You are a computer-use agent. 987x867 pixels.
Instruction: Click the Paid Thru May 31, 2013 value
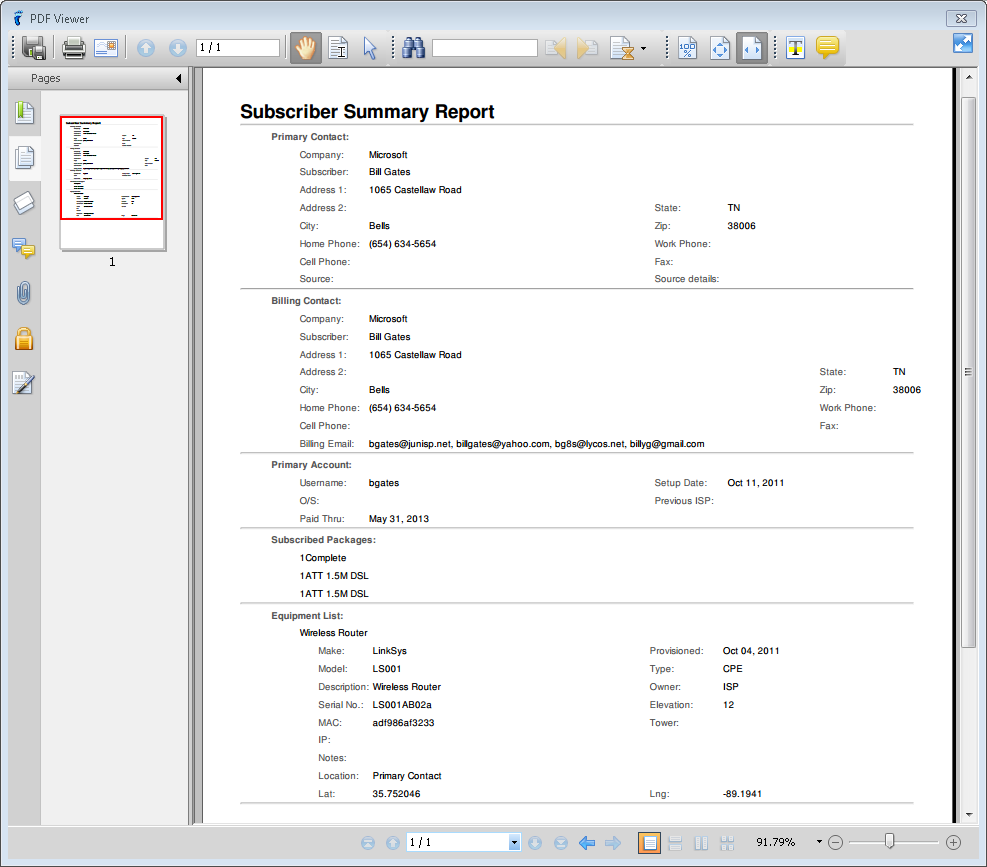(398, 519)
